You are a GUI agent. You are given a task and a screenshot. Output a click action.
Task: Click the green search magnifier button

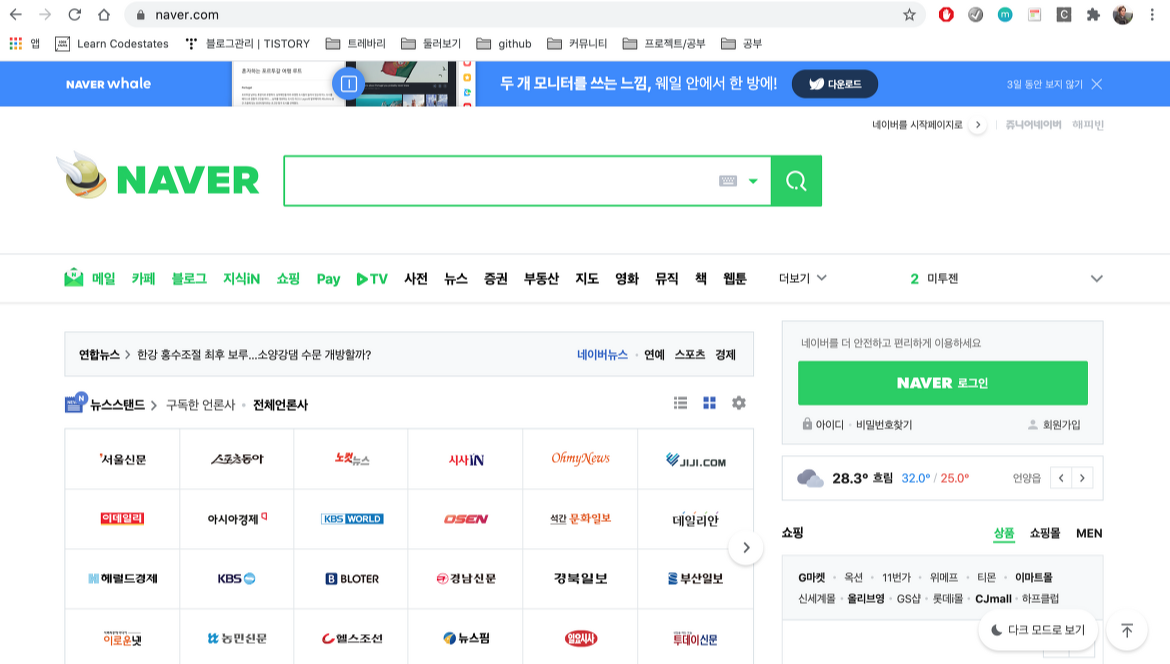pyautogui.click(x=796, y=181)
